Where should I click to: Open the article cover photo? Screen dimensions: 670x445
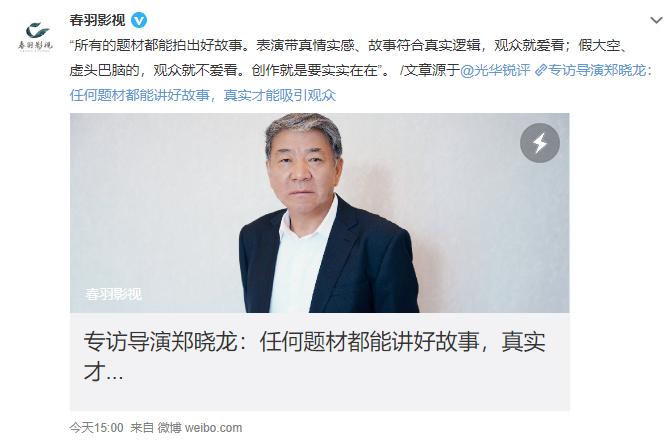(320, 213)
